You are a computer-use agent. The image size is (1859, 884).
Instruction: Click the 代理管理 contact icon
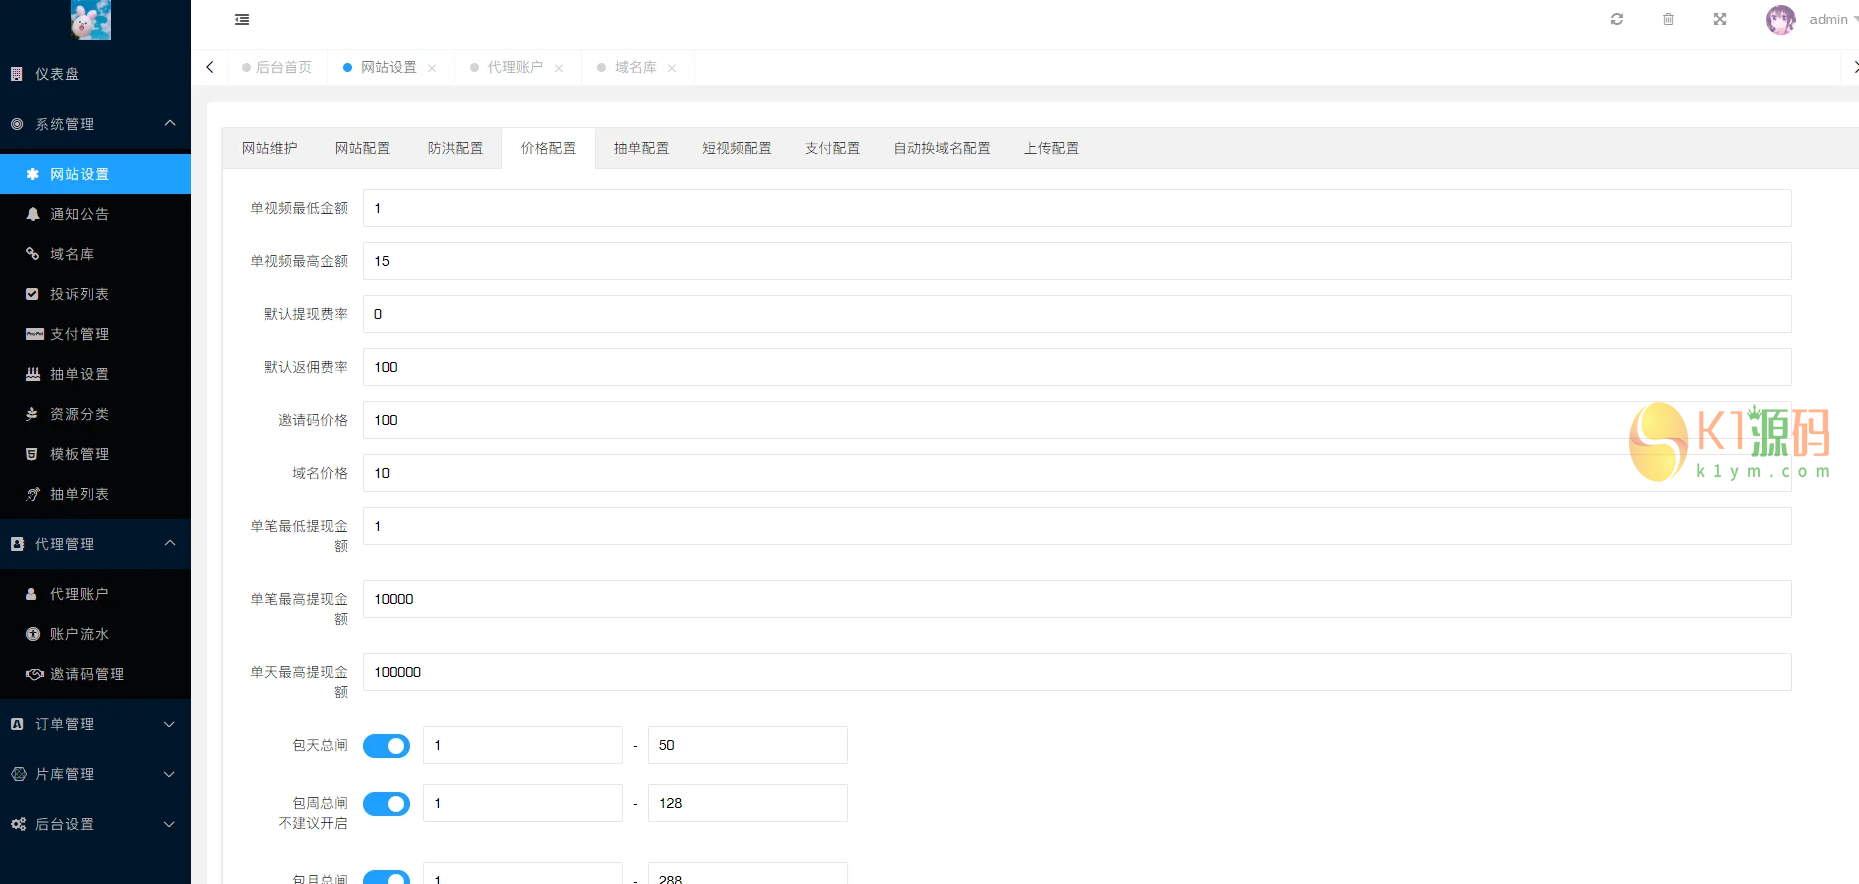click(17, 544)
